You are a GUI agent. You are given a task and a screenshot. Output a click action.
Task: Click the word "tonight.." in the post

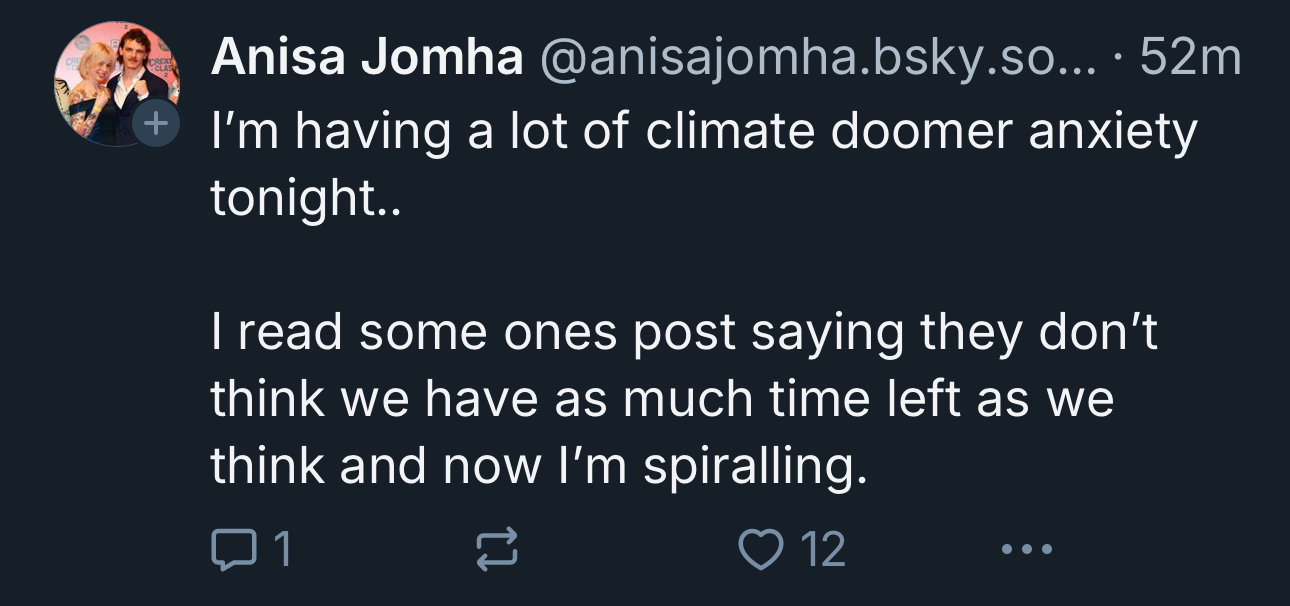pos(304,199)
